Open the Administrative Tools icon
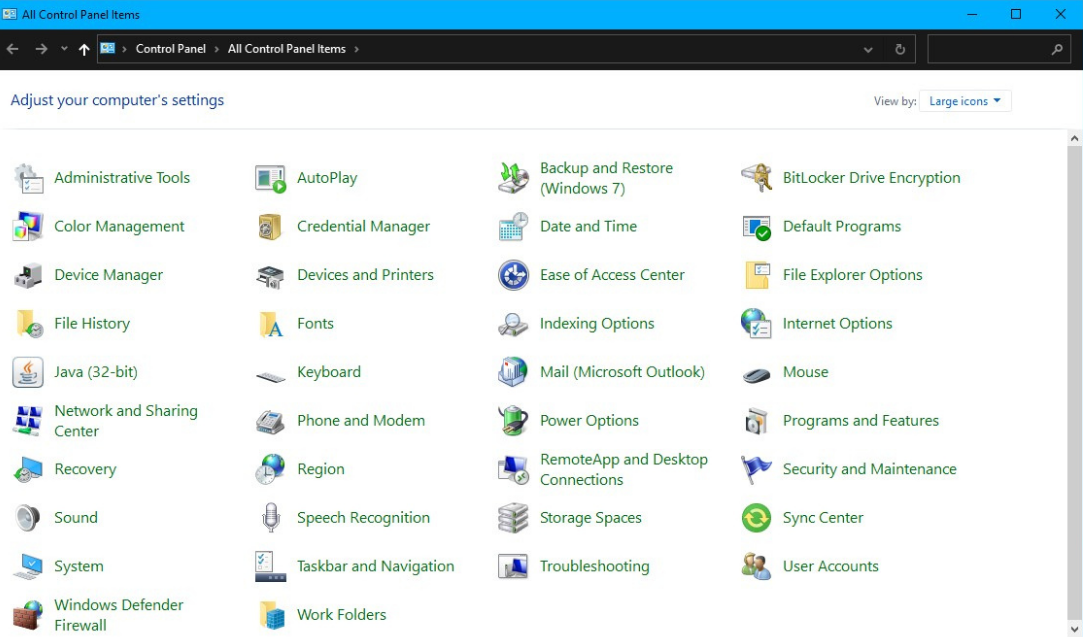1083x637 pixels. click(x=28, y=178)
